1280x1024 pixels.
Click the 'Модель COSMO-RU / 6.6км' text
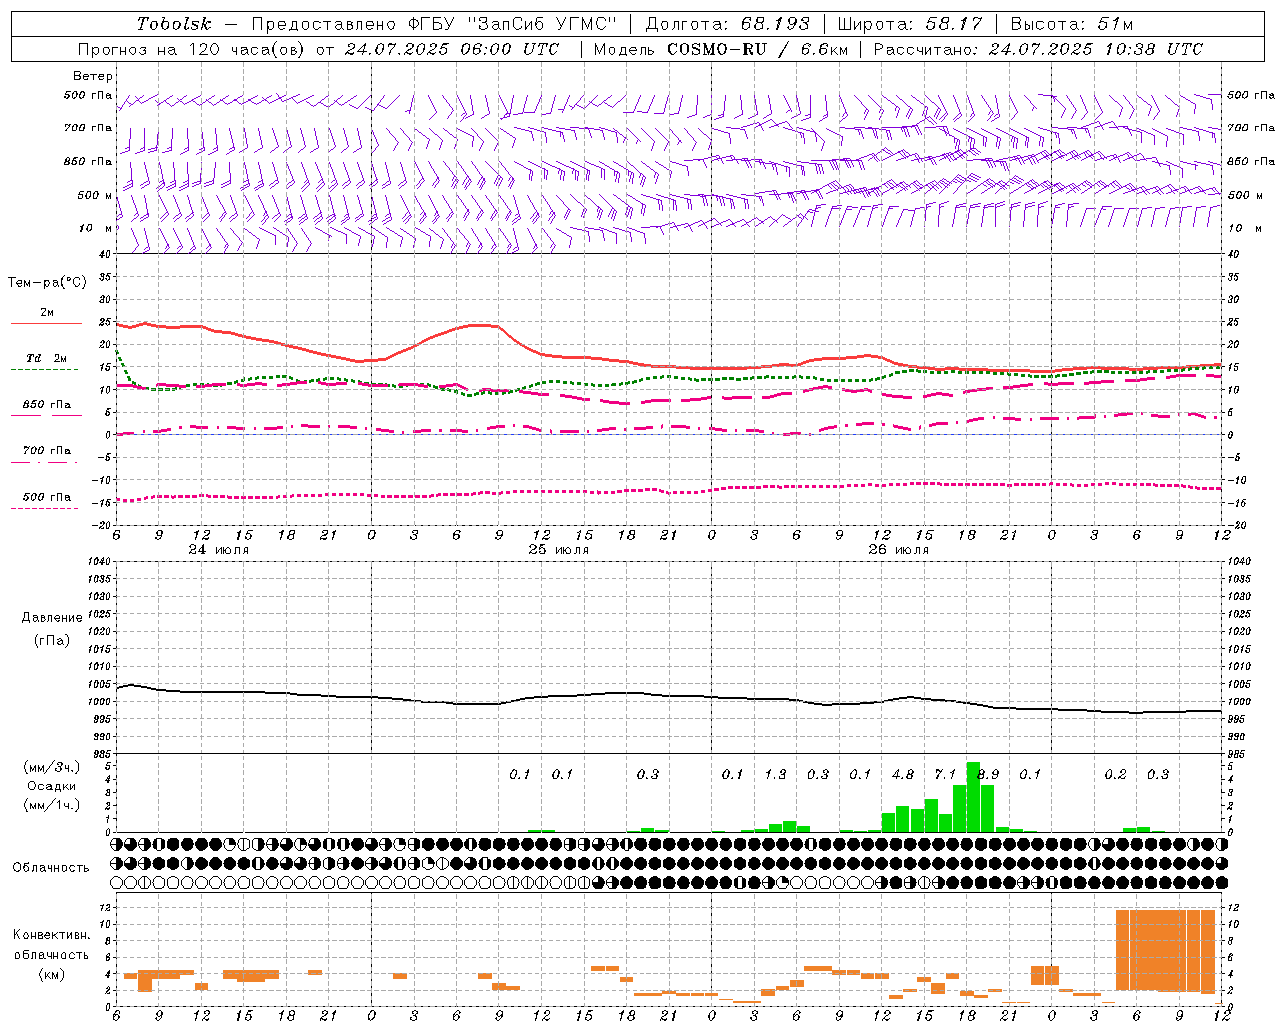[721, 49]
